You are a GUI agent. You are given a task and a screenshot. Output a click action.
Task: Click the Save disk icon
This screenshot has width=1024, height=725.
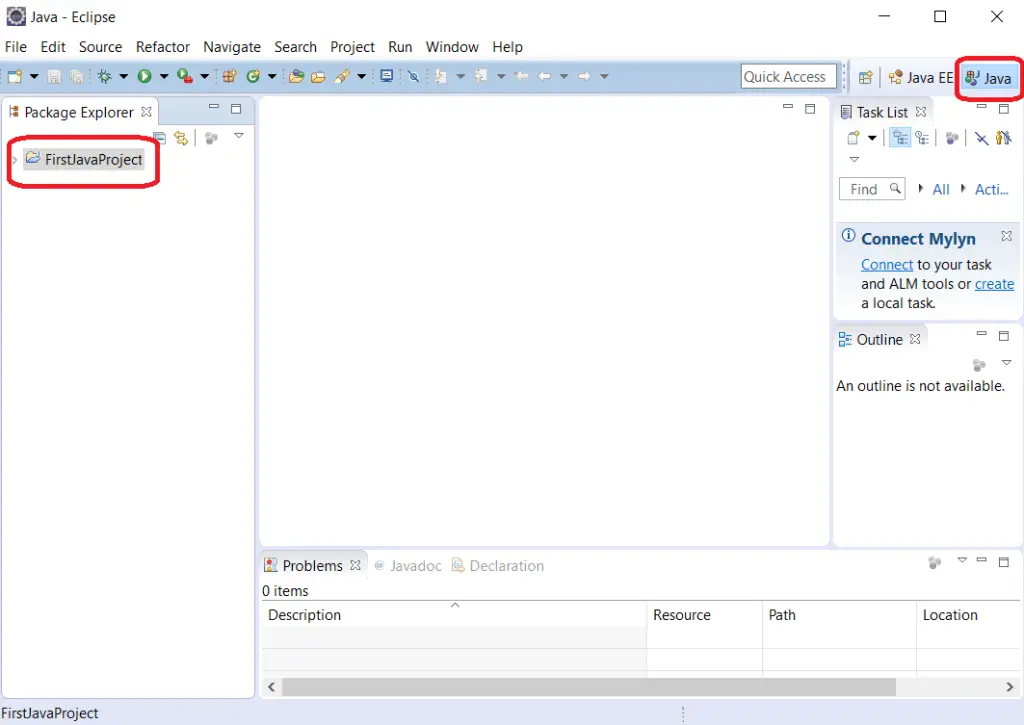tap(54, 76)
